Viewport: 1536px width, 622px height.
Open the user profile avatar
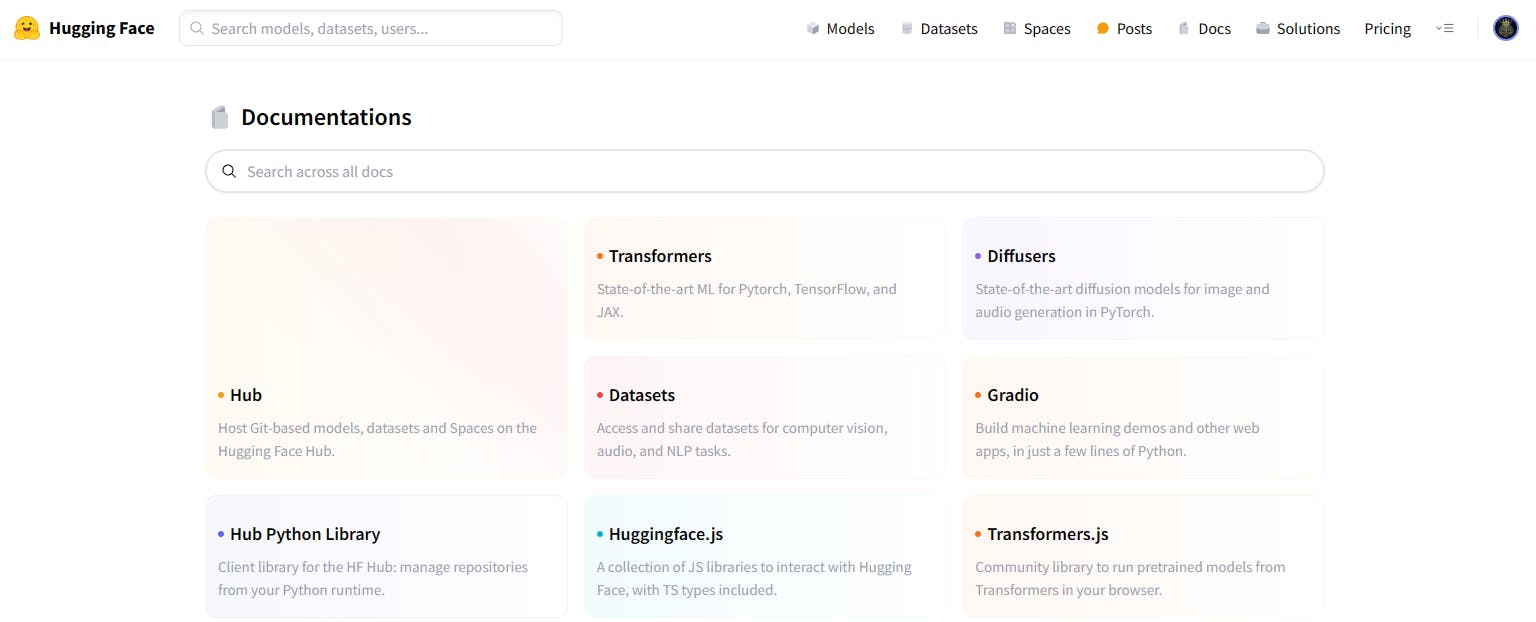click(x=1506, y=28)
